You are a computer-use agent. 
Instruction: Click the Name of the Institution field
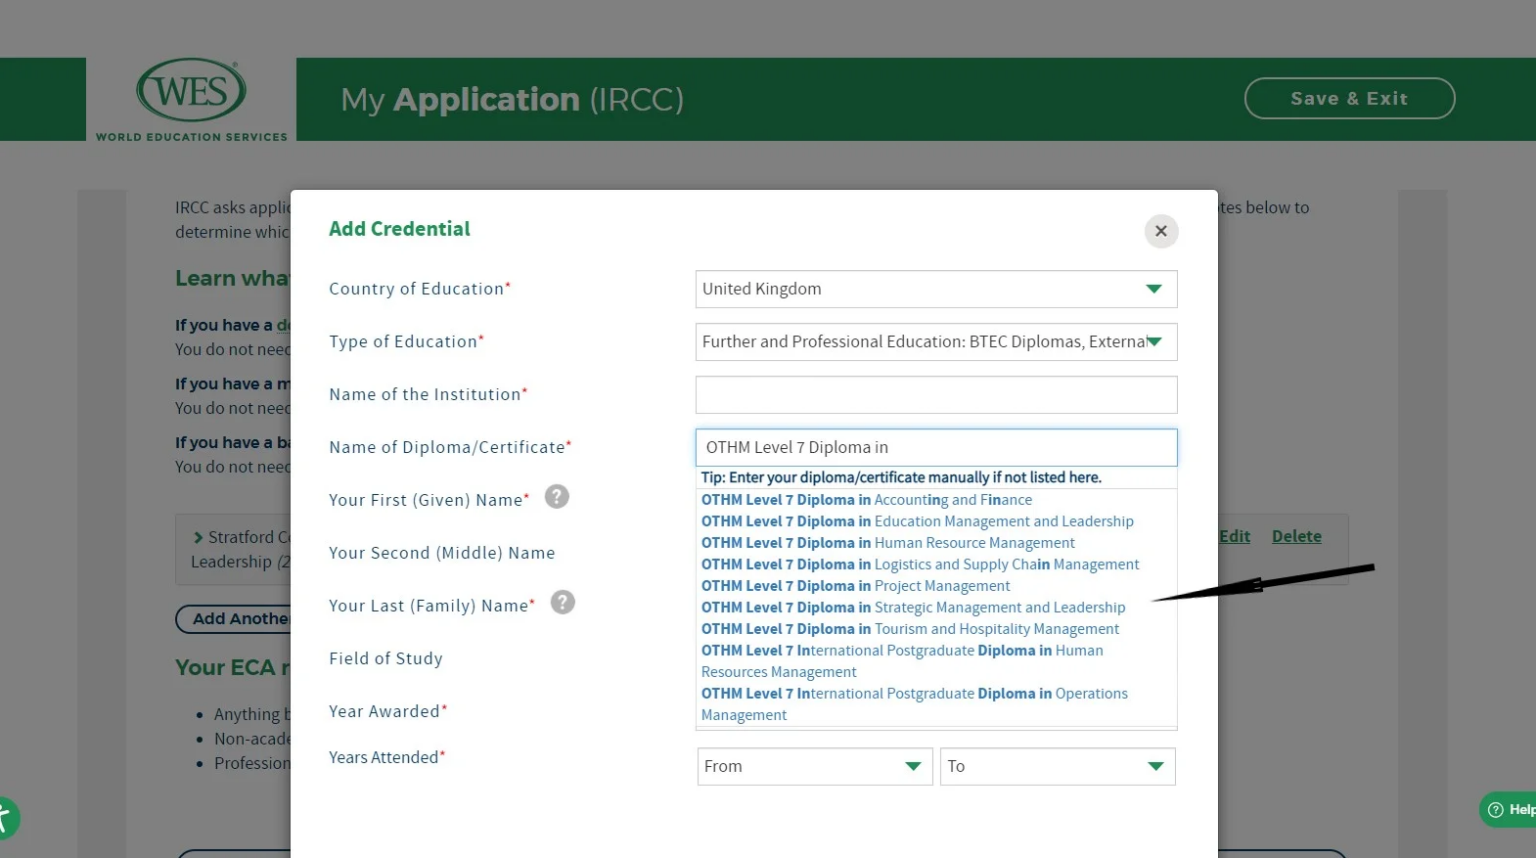pos(936,395)
